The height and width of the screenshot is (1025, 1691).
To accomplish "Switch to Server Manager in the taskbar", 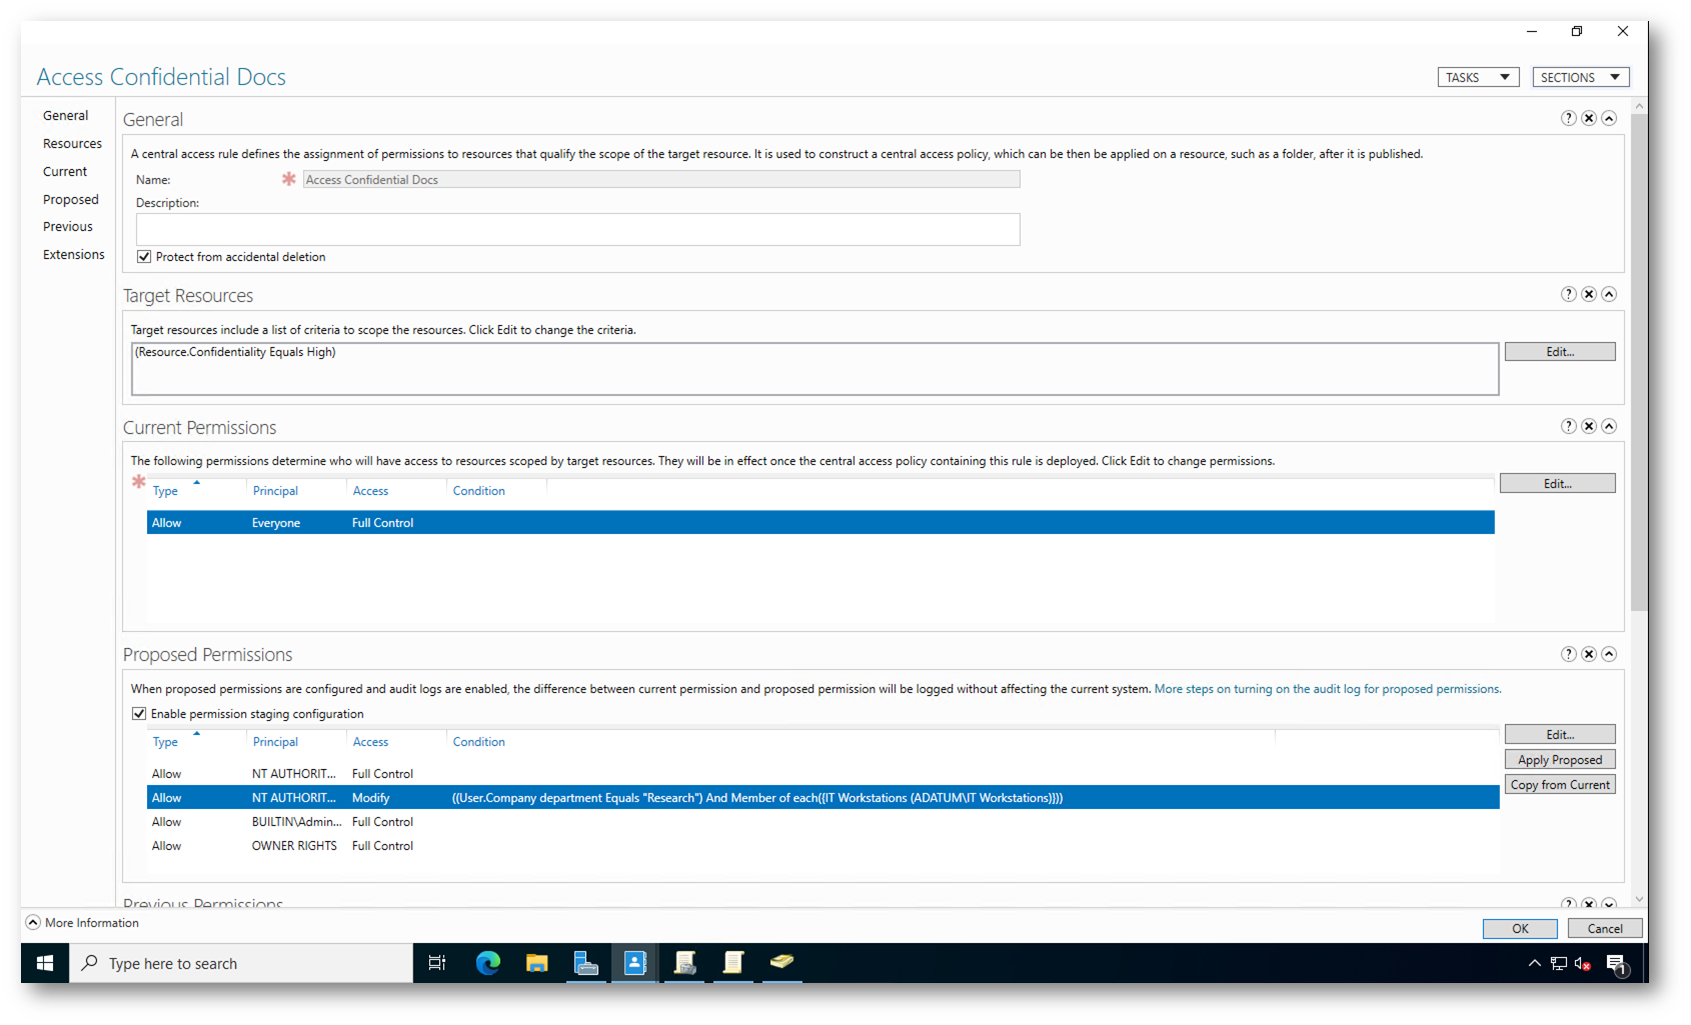I will 586,963.
